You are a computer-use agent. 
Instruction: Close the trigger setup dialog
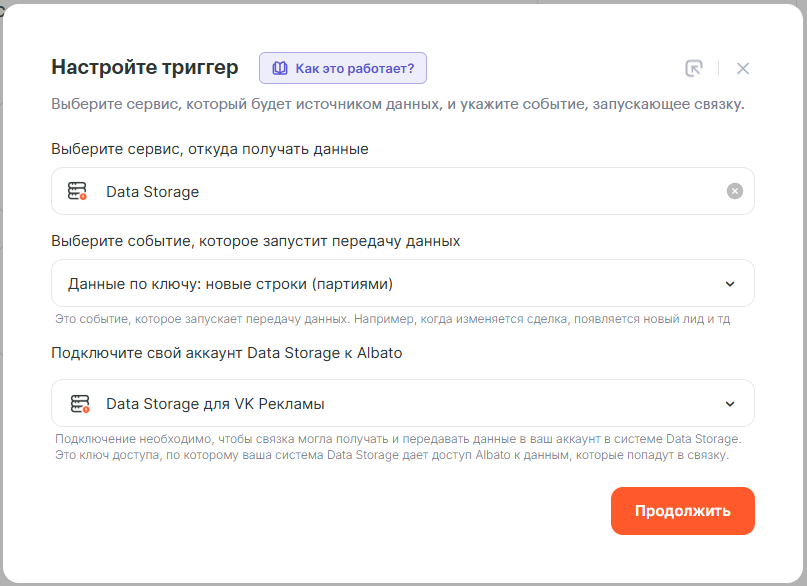click(742, 68)
